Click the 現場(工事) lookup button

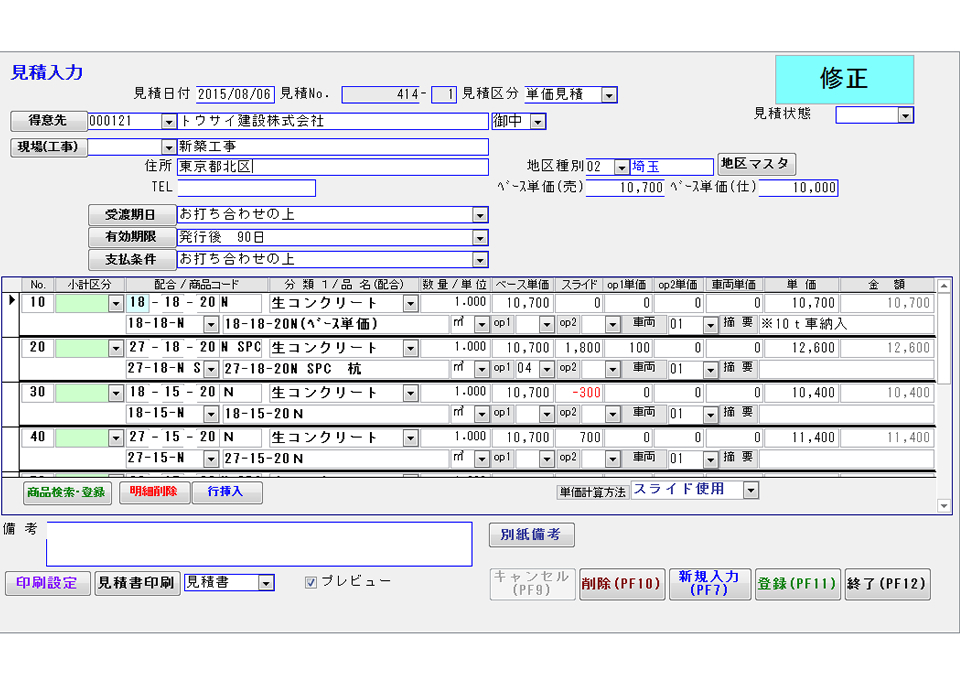pyautogui.click(x=47, y=148)
